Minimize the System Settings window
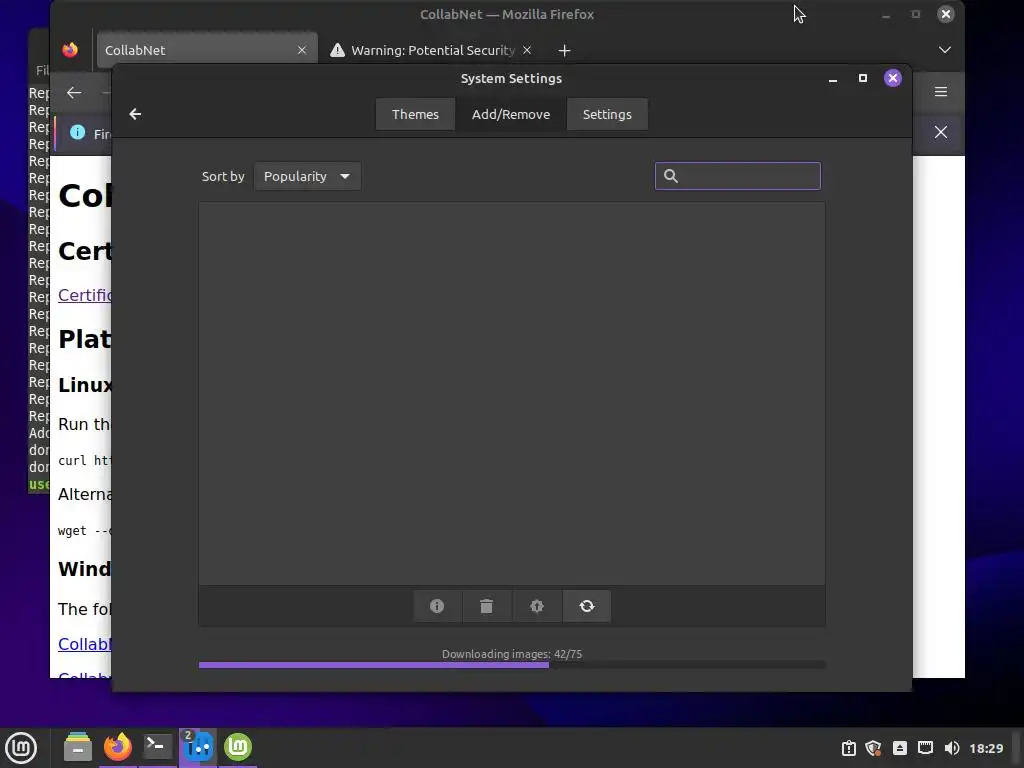The height and width of the screenshot is (768, 1024). click(833, 79)
